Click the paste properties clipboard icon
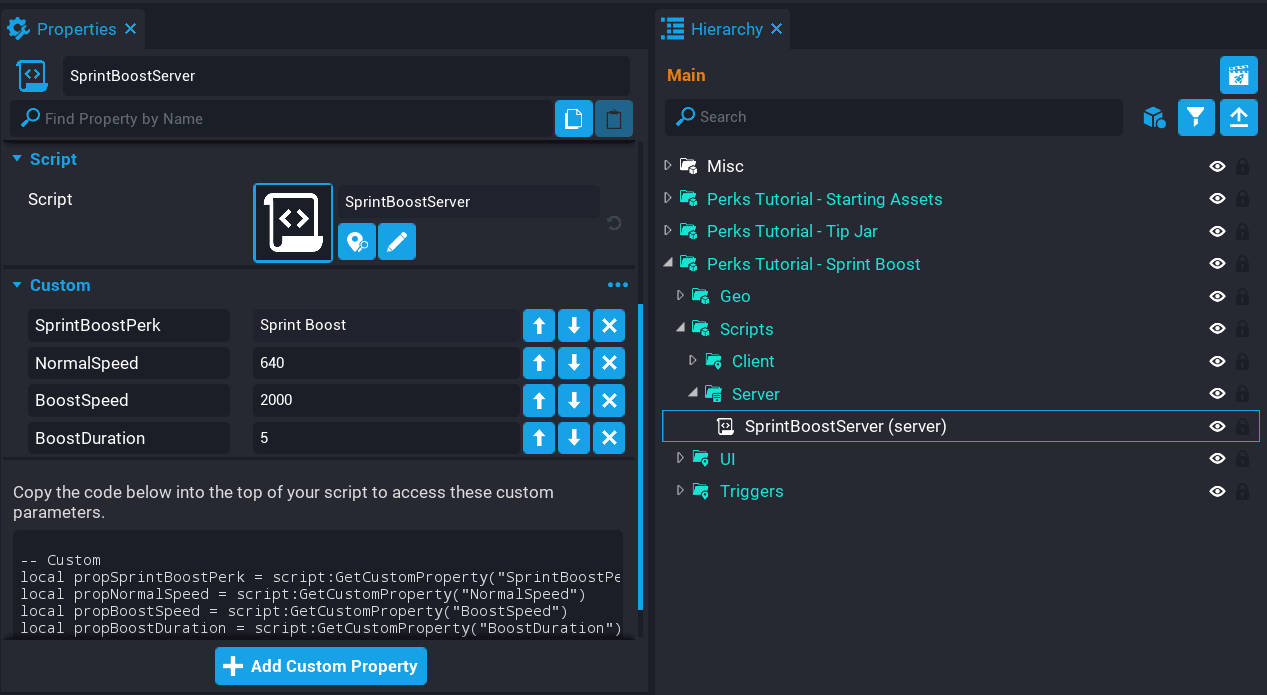The height and width of the screenshot is (695, 1267). point(614,119)
